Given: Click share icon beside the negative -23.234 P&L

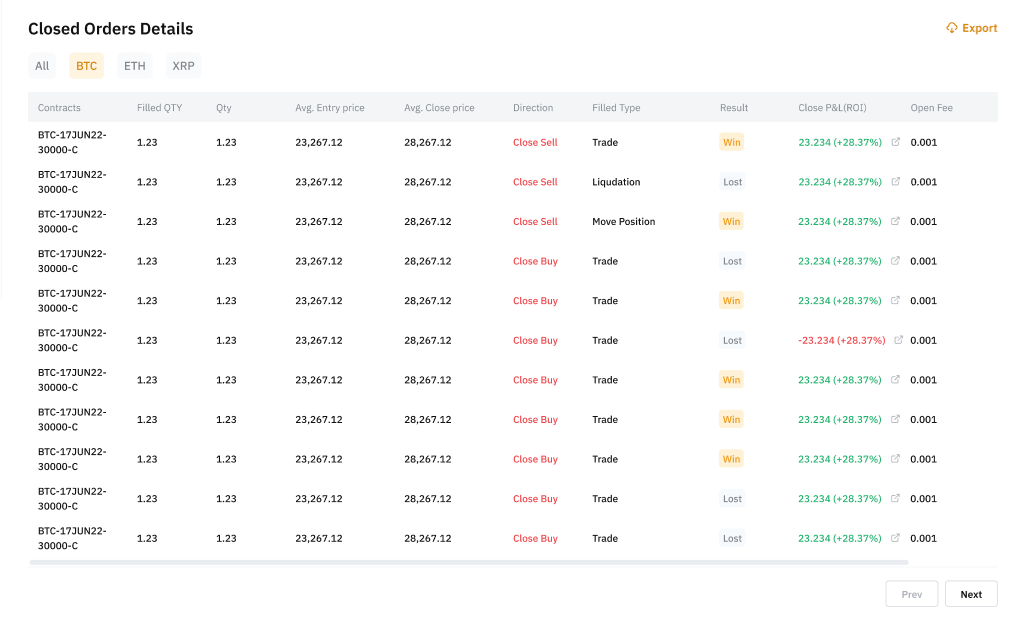Looking at the screenshot, I should click(x=898, y=340).
